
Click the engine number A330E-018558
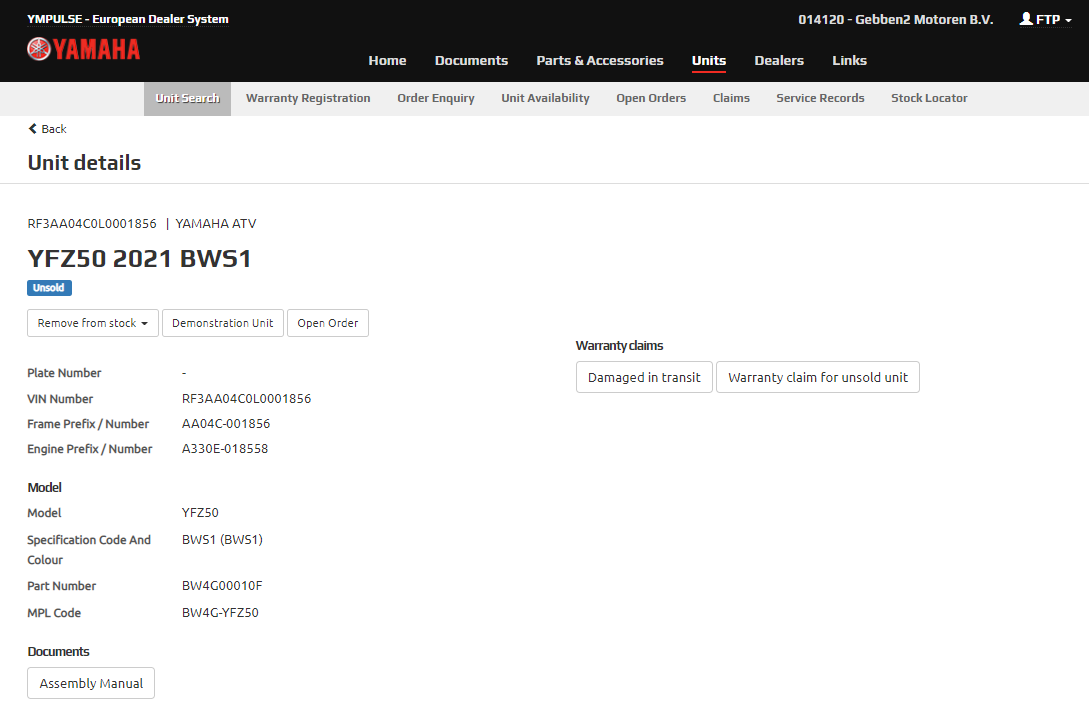pyautogui.click(x=225, y=449)
